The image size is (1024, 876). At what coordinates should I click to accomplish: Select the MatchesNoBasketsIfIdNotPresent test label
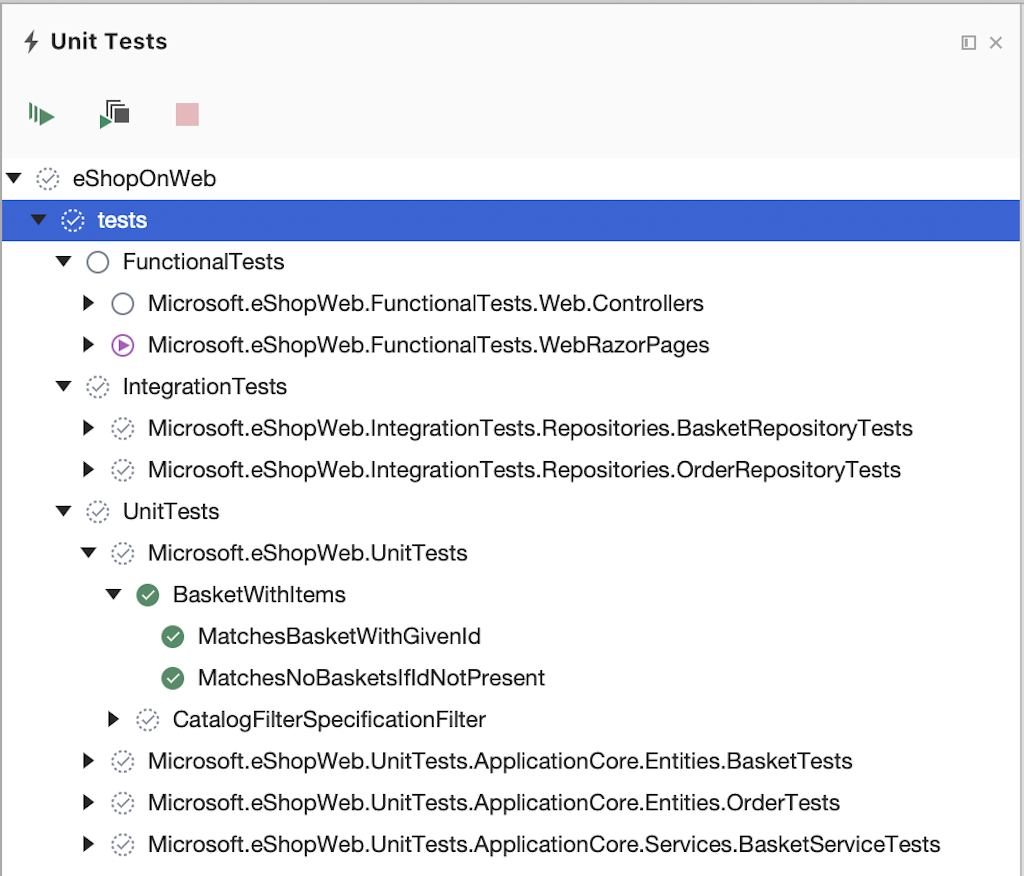coord(372,678)
